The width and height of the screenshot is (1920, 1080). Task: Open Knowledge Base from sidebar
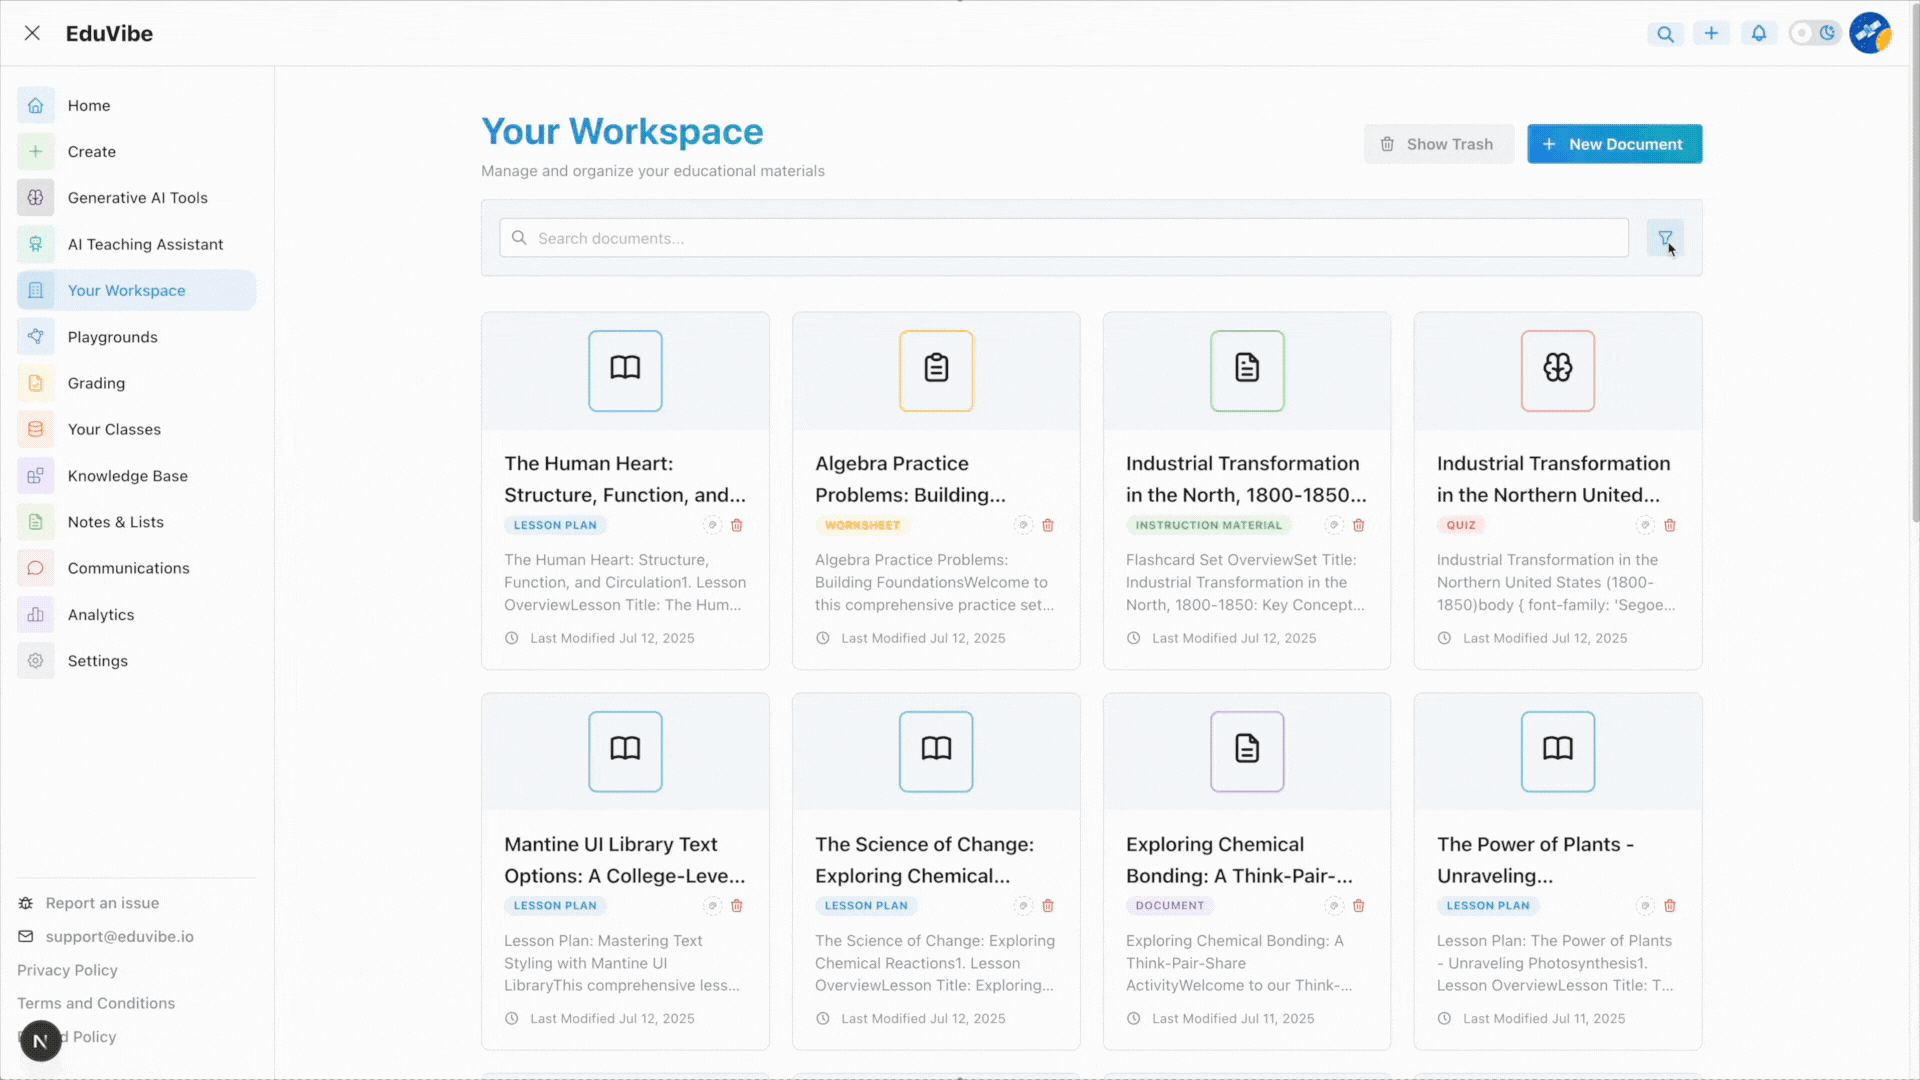(x=127, y=476)
